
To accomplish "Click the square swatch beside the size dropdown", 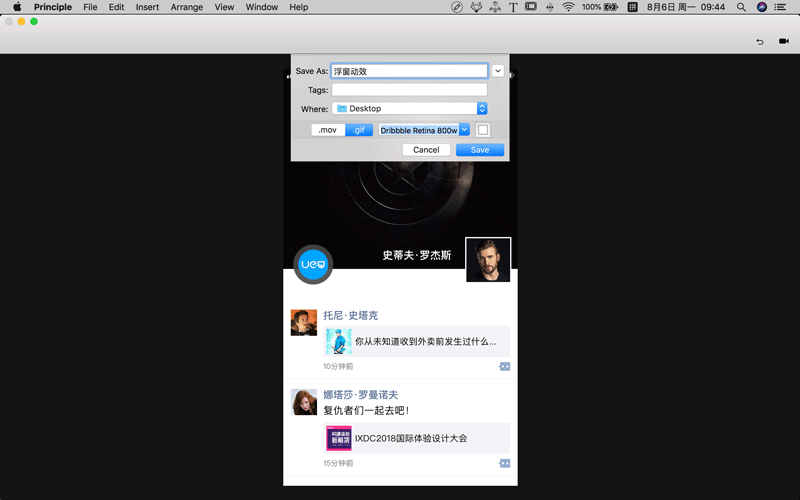I will 483,130.
